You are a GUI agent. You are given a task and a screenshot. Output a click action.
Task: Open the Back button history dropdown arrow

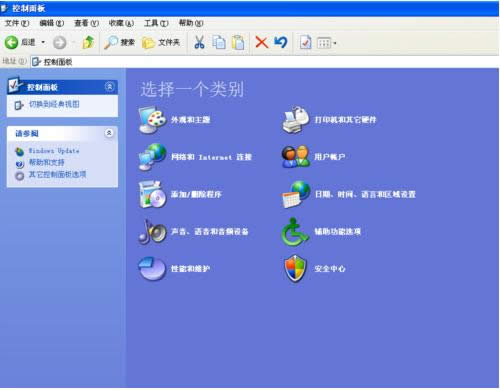43,42
